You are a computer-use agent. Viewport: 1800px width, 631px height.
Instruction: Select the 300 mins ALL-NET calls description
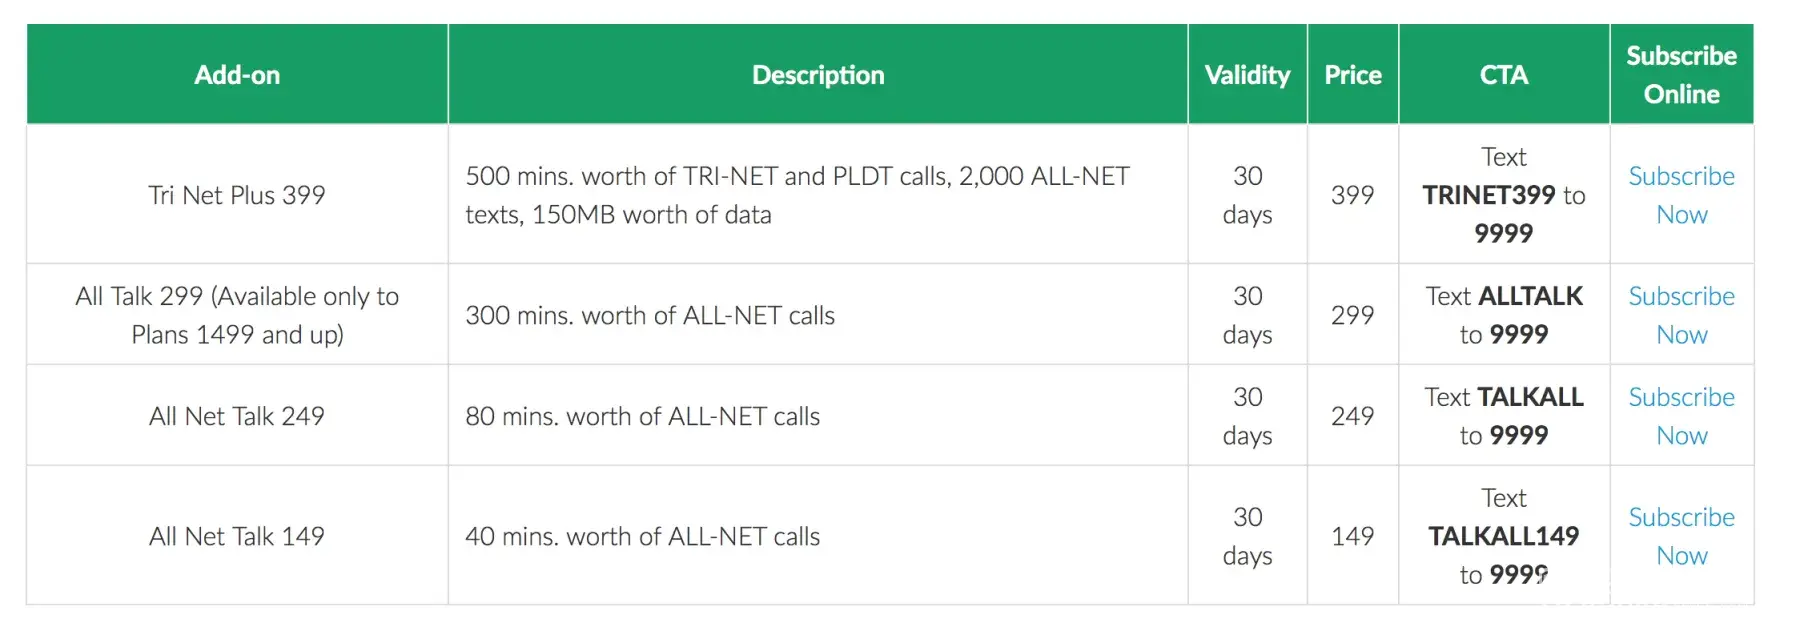click(x=650, y=316)
